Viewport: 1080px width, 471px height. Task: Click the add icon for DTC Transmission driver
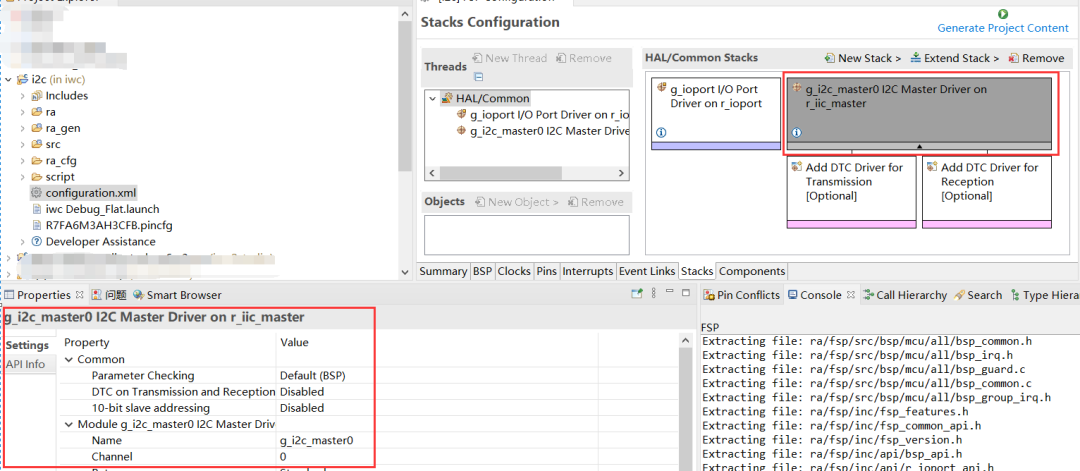pyautogui.click(x=797, y=167)
